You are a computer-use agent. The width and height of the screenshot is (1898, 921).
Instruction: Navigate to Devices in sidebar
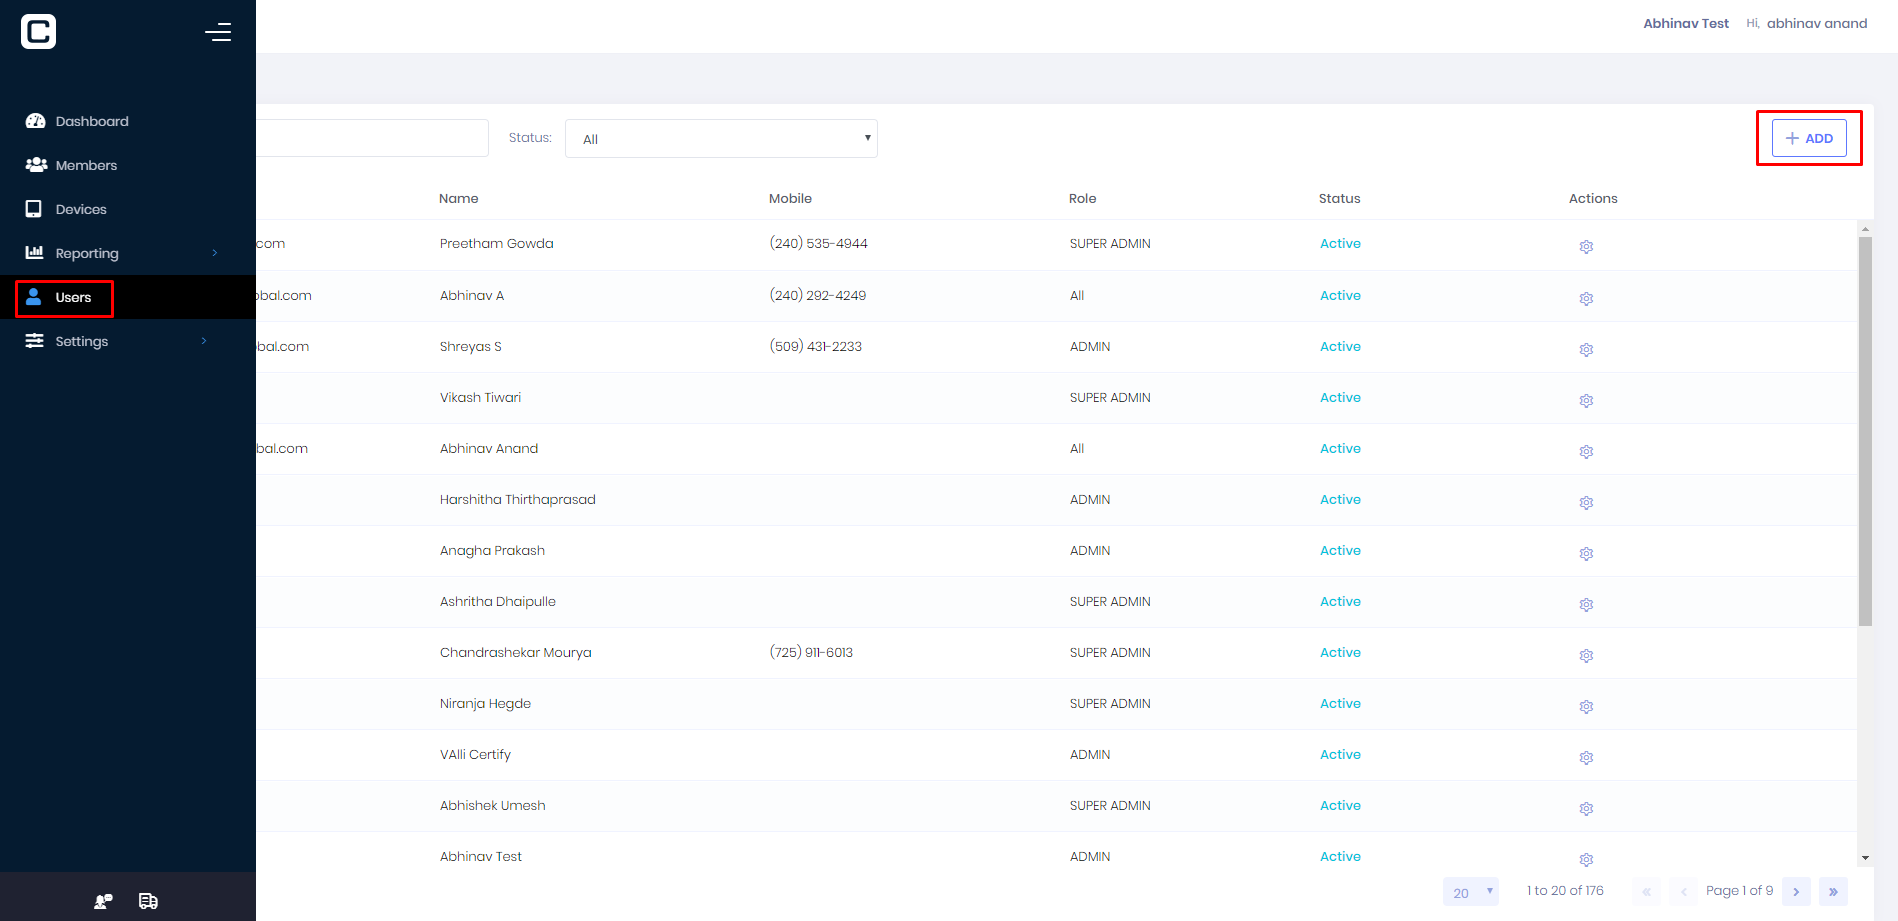click(x=81, y=209)
